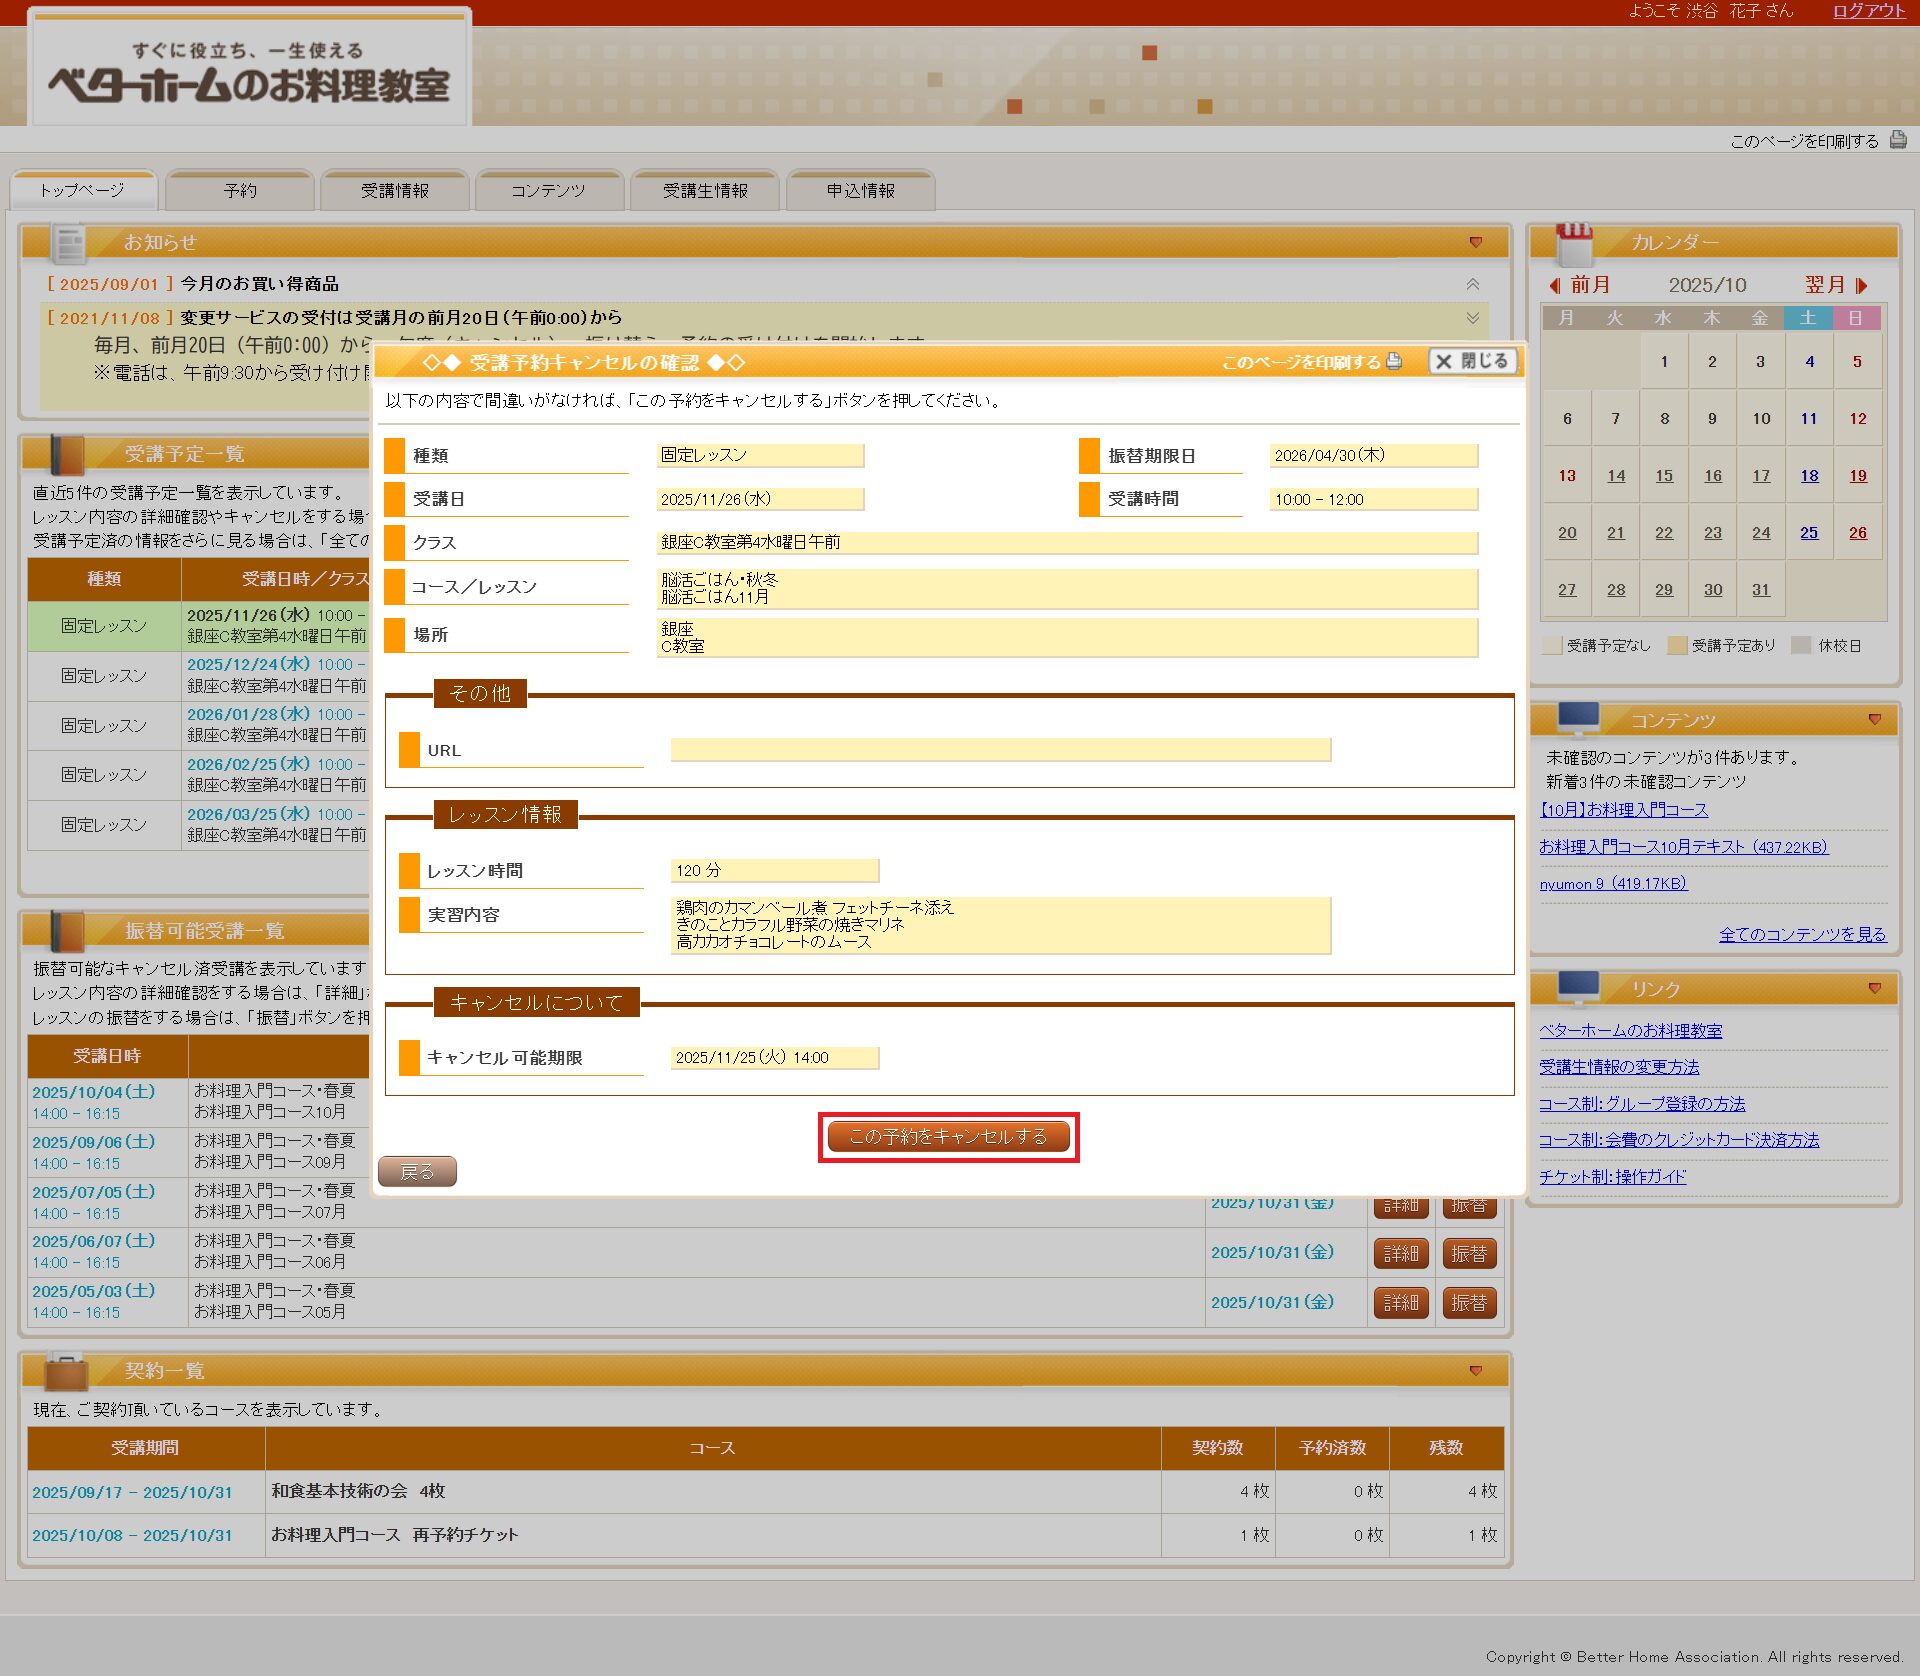Screen dimensions: 1920x1676
Task: Go to next month arrow in calendar
Action: pyautogui.click(x=1861, y=286)
